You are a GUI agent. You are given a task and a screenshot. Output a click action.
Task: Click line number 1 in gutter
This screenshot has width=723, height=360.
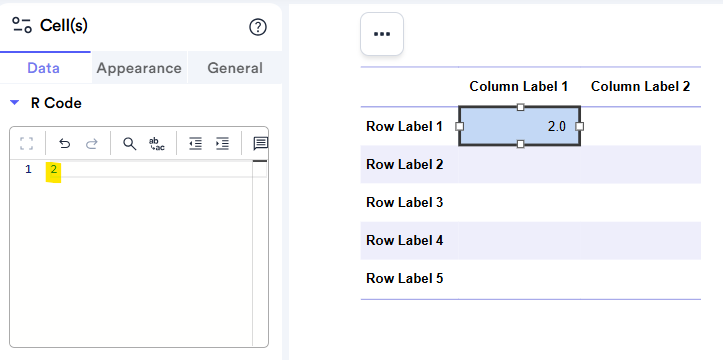29,170
